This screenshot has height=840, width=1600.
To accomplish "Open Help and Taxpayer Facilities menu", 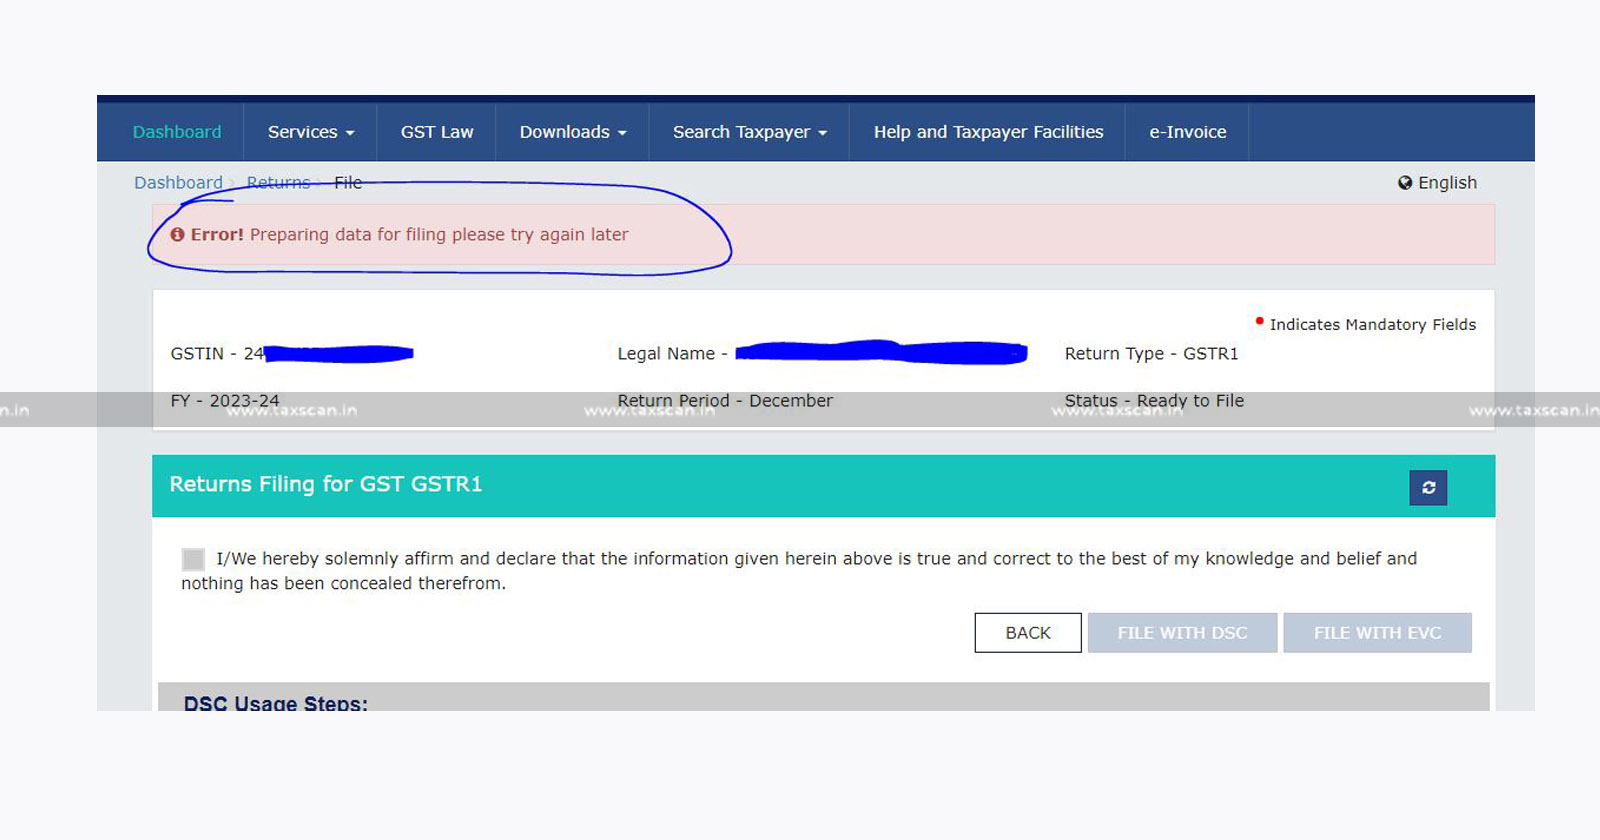I will click(988, 132).
